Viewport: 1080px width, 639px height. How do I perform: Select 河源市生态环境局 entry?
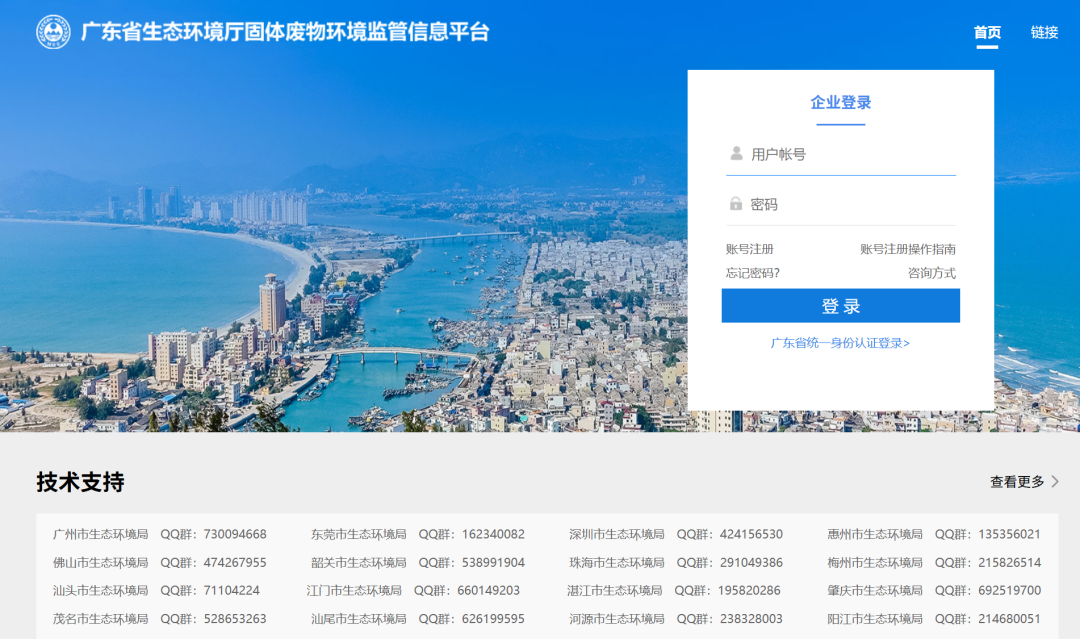point(616,619)
